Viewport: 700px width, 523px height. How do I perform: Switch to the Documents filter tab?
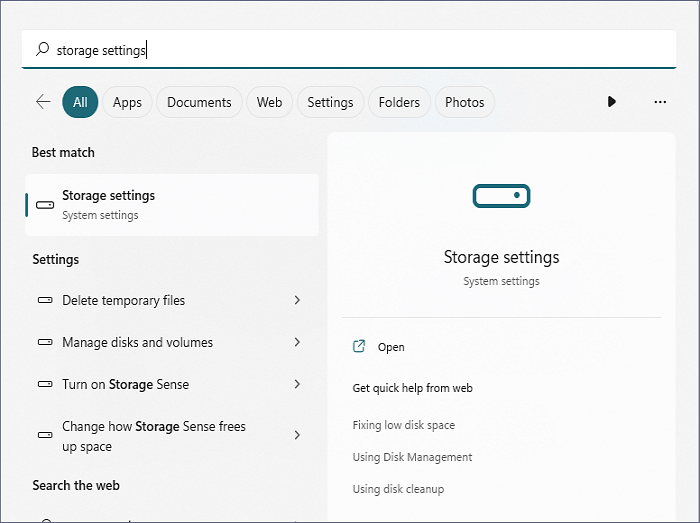coord(199,102)
